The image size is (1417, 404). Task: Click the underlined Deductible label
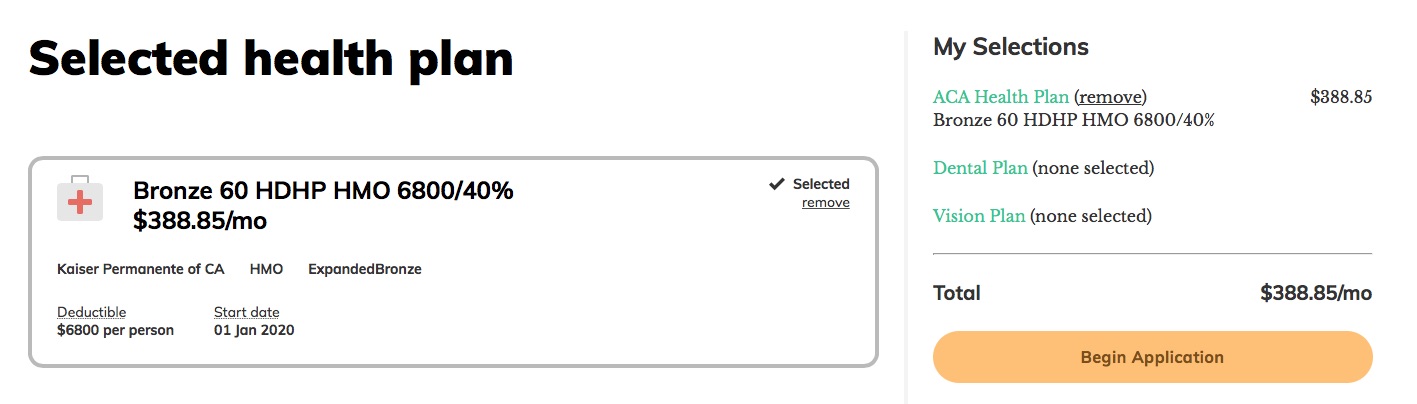click(92, 312)
